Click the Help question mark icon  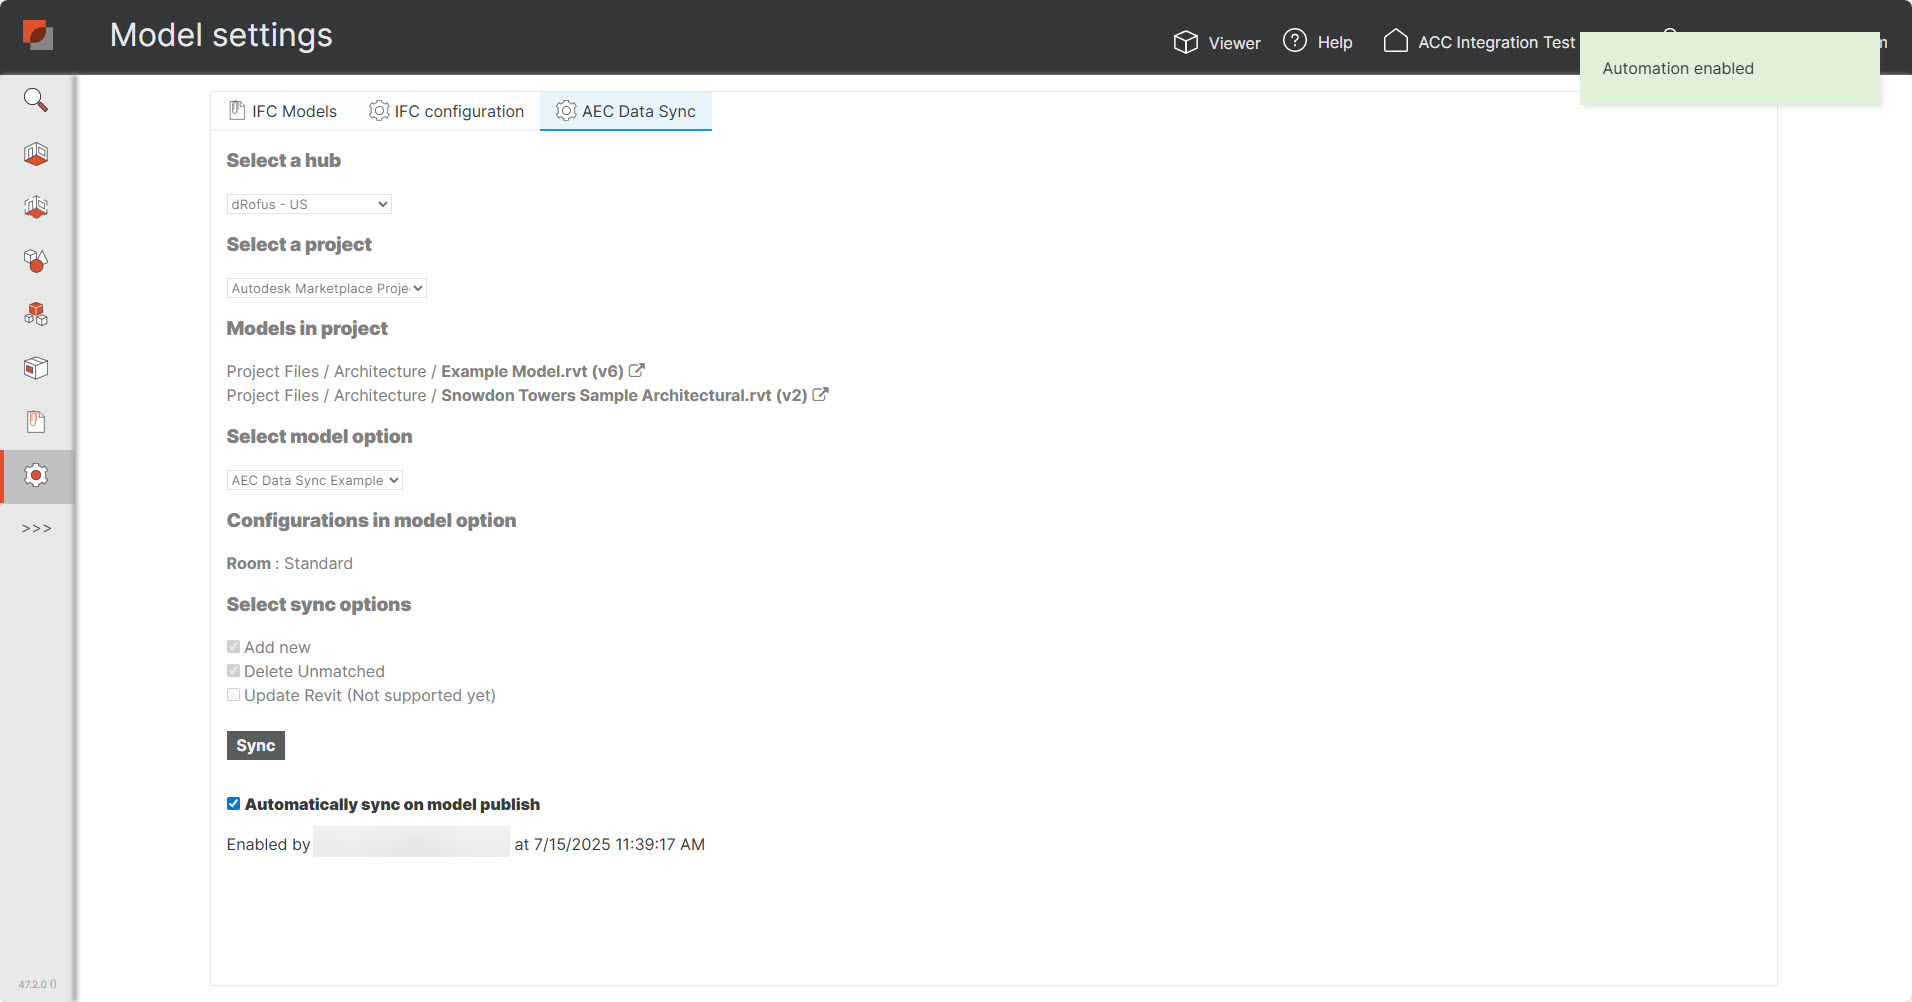1295,41
